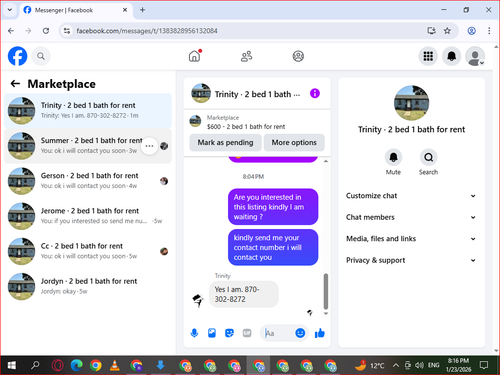Screen dimensions: 500x375
Task: Choose a sticker icon
Action: click(x=229, y=333)
